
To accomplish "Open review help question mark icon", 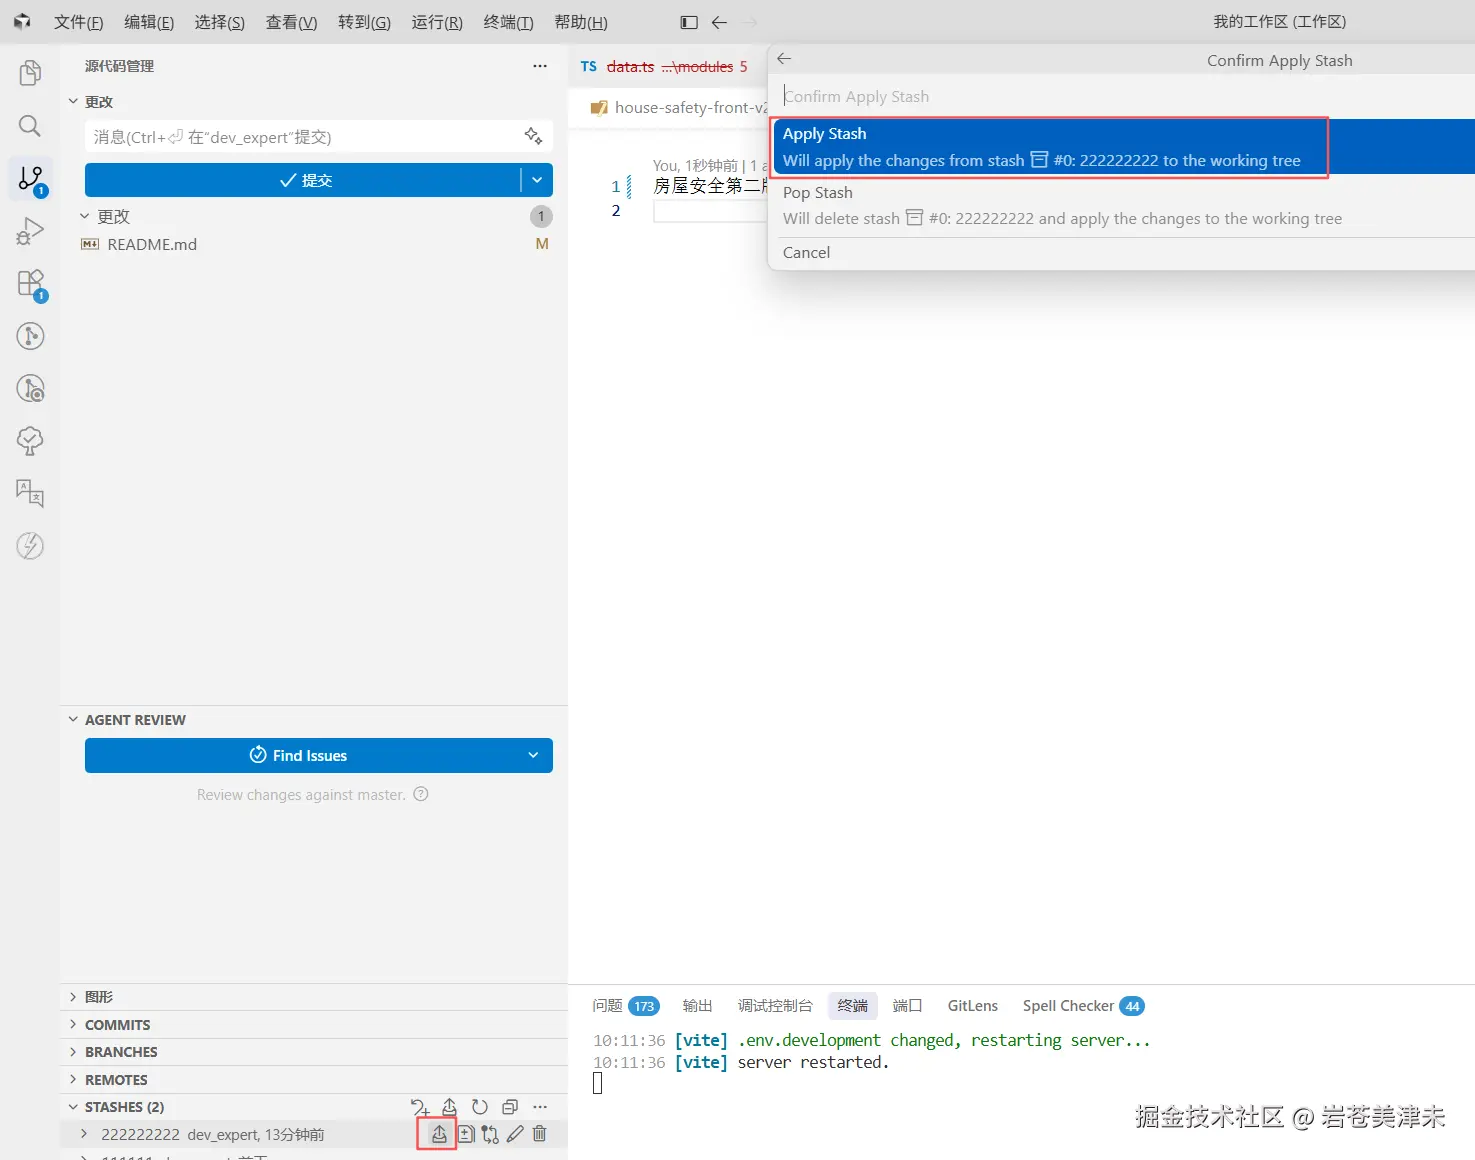I will pyautogui.click(x=421, y=794).
